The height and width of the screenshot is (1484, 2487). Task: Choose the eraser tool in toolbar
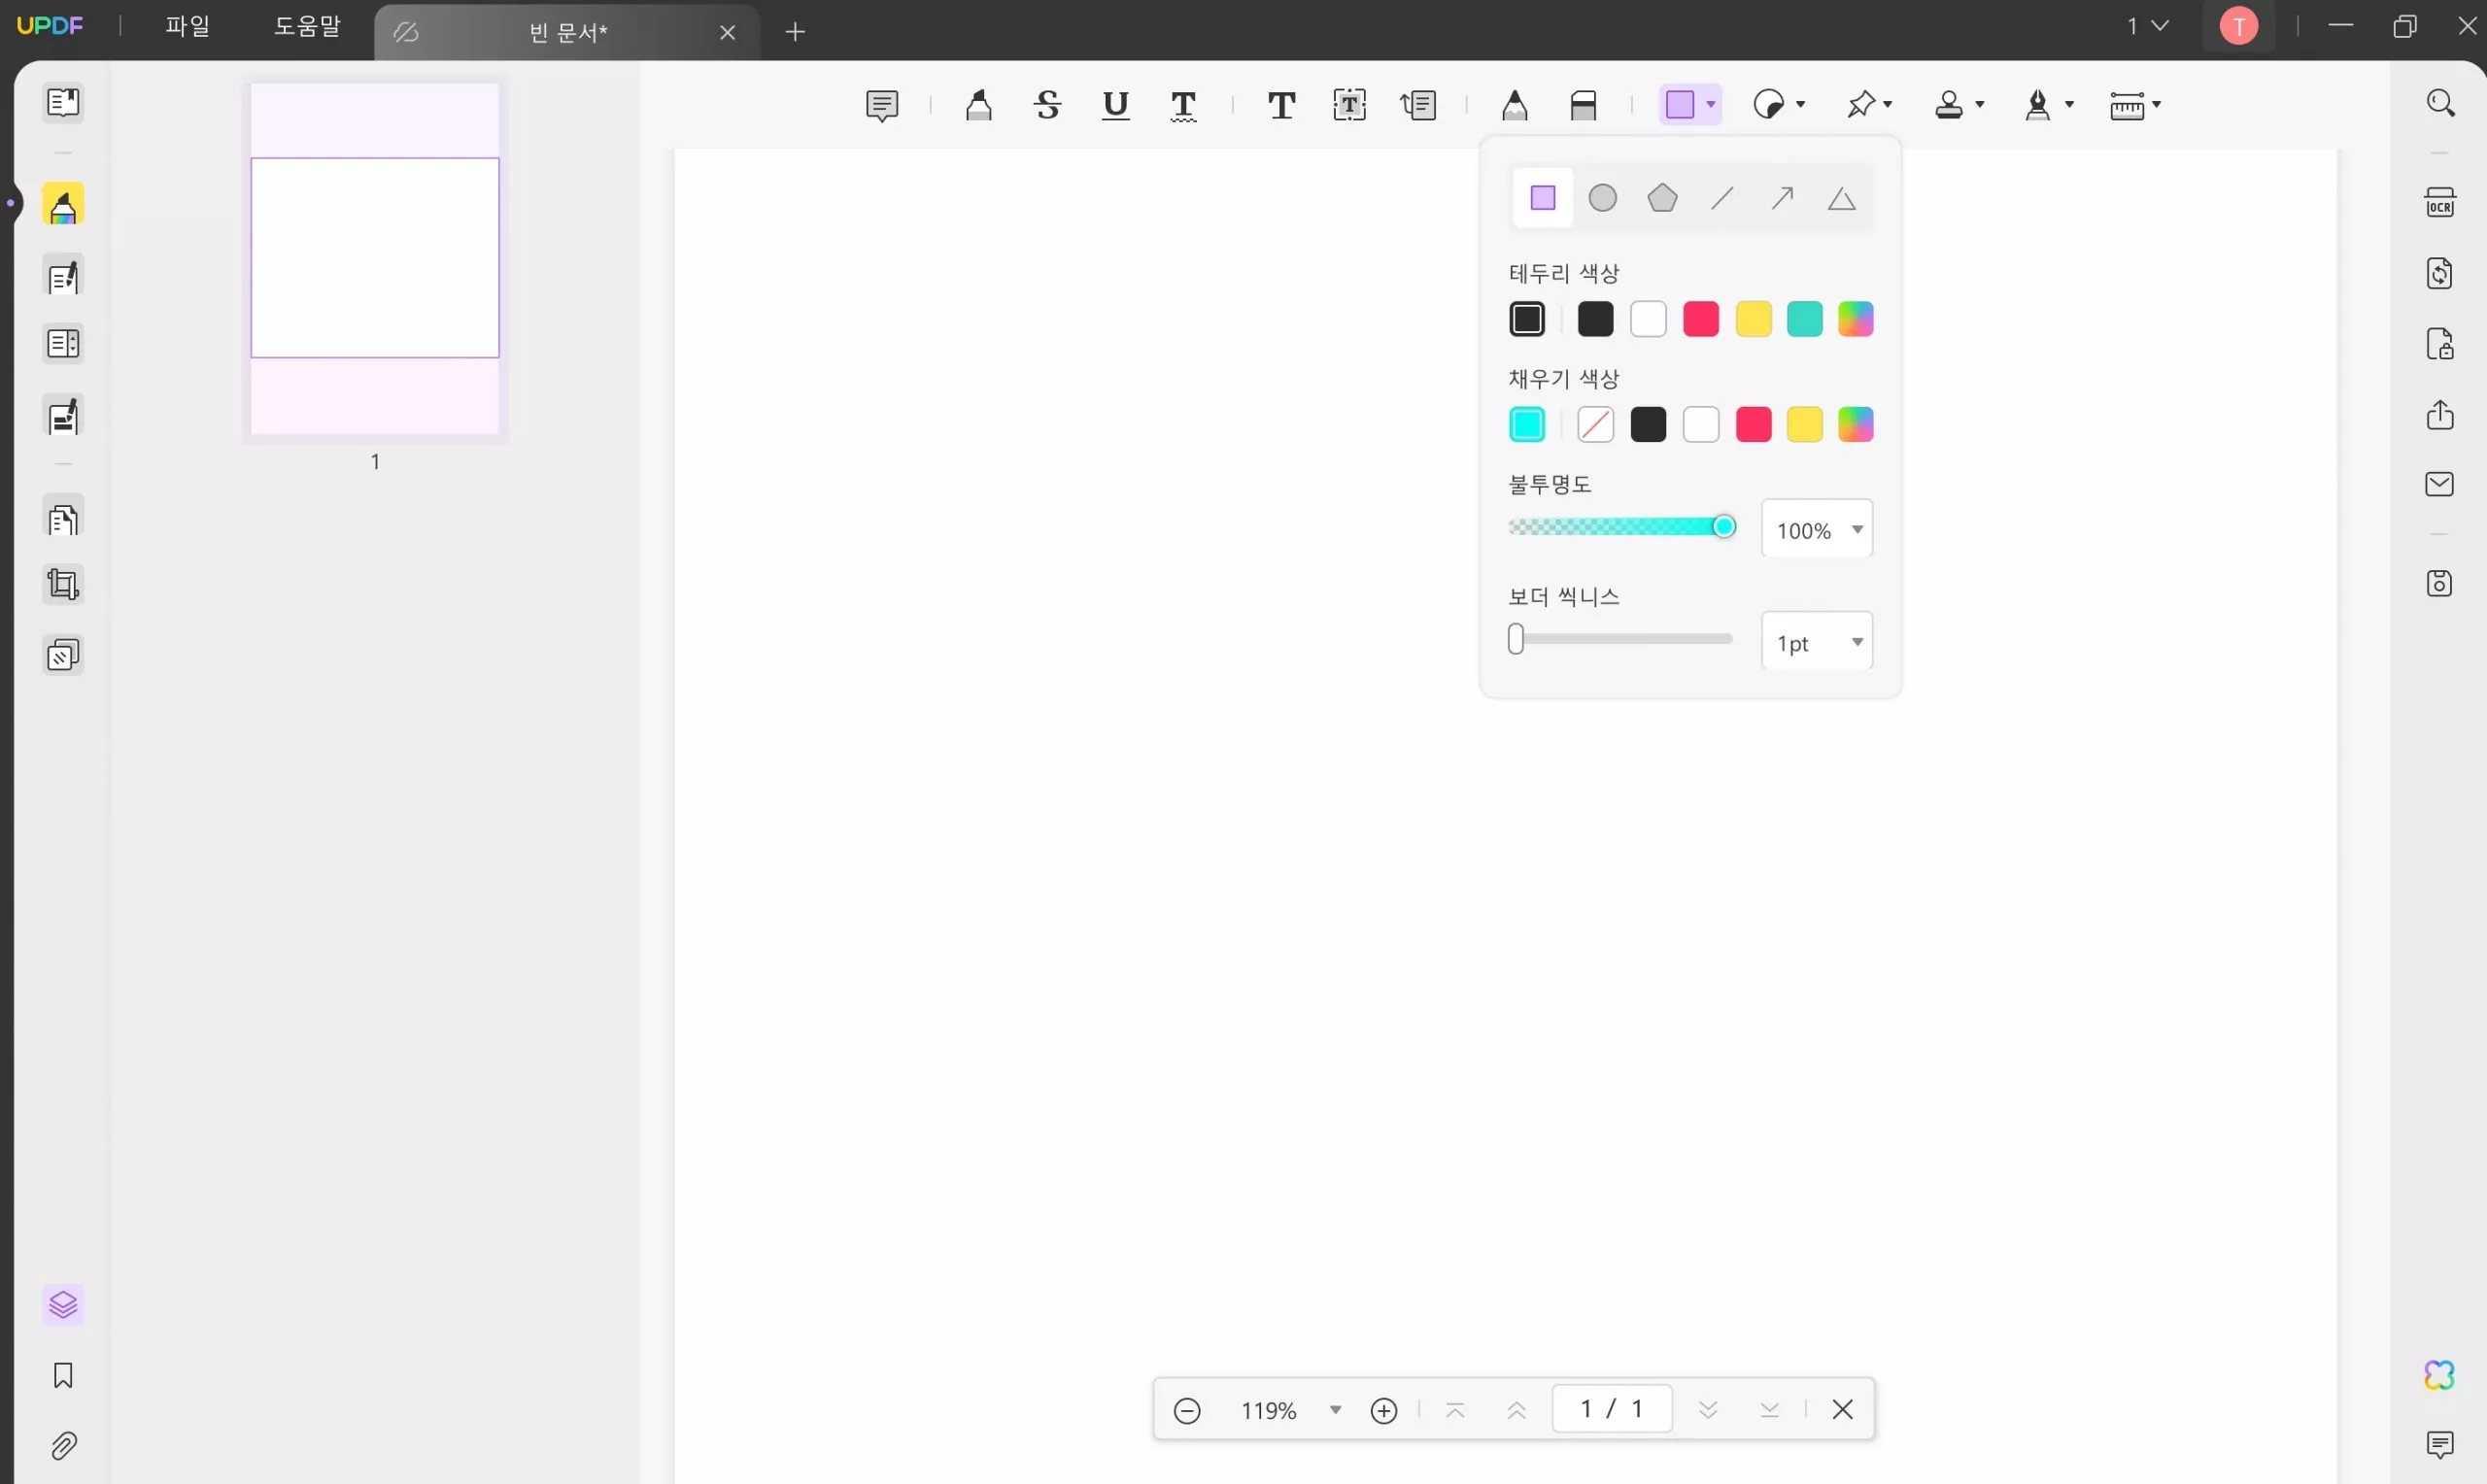pos(1583,105)
